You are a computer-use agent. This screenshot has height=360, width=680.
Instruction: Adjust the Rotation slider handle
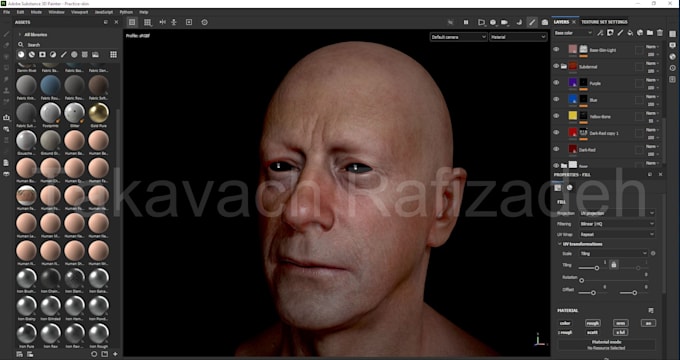(582, 280)
